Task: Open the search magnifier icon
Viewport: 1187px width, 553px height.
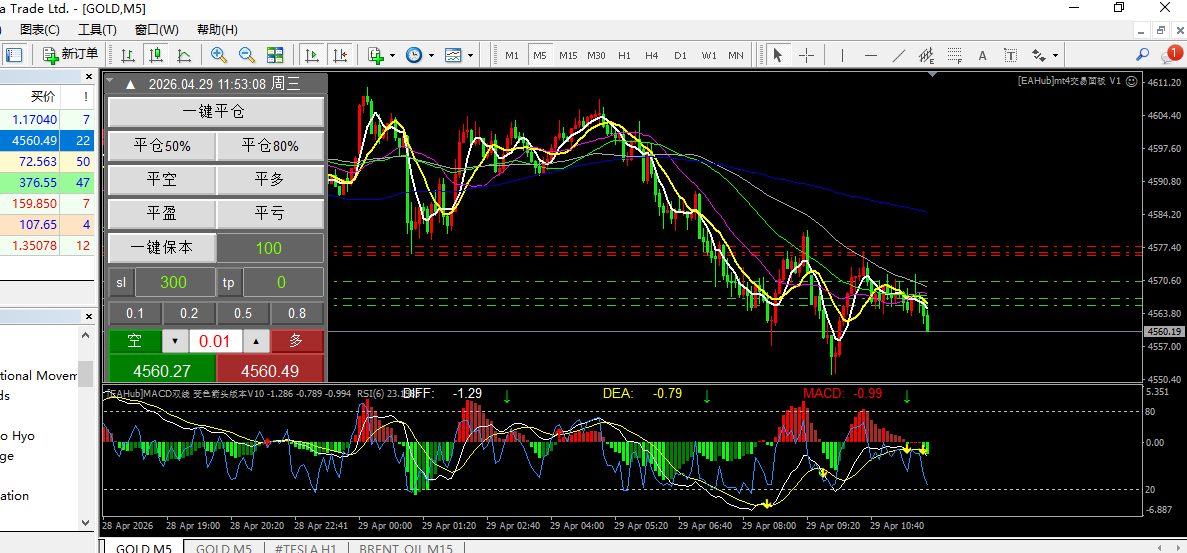Action: (x=1142, y=55)
